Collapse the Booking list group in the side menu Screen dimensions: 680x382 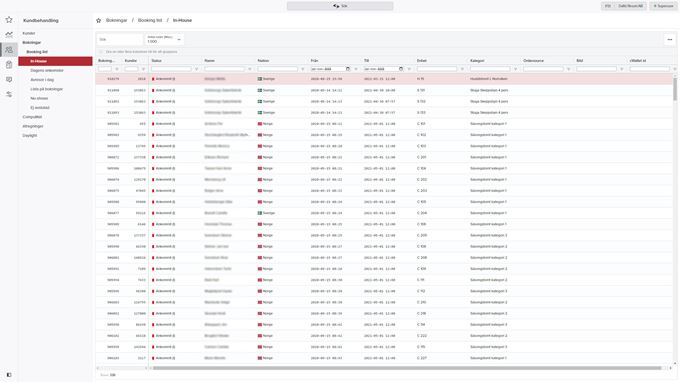click(37, 52)
